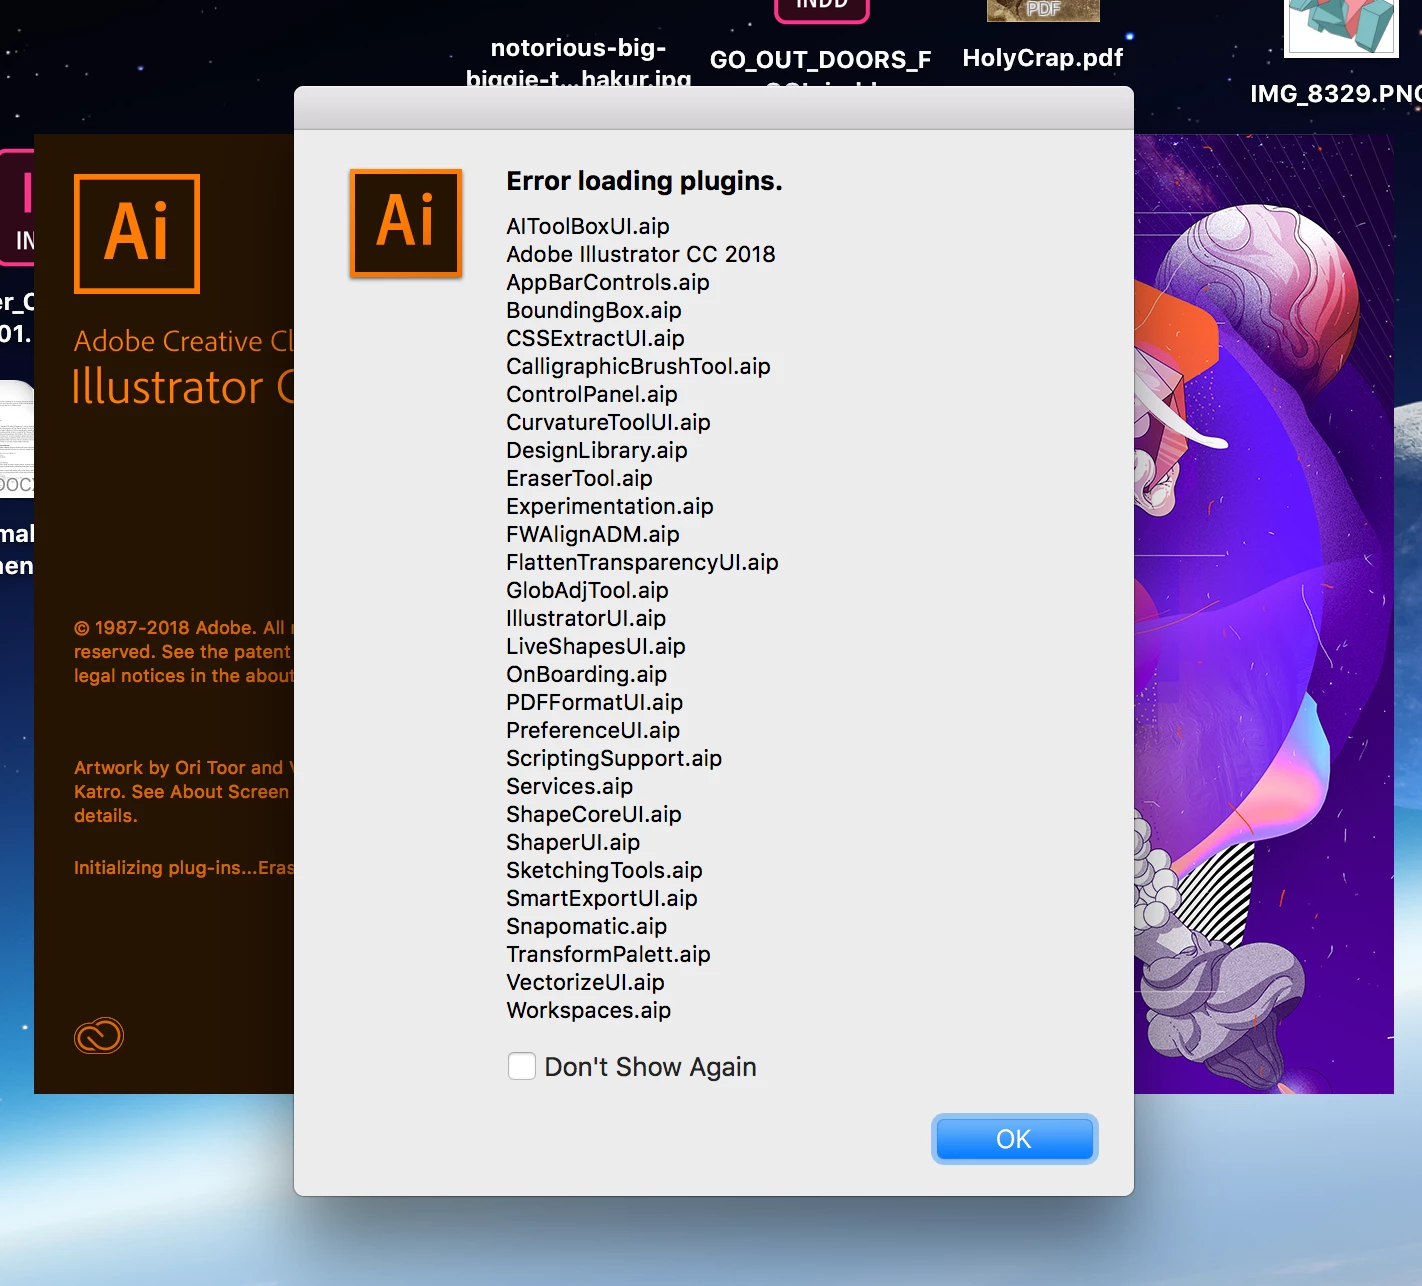Image resolution: width=1422 pixels, height=1286 pixels.
Task: Enable the Don't Show Again checkbox
Action: [522, 1066]
